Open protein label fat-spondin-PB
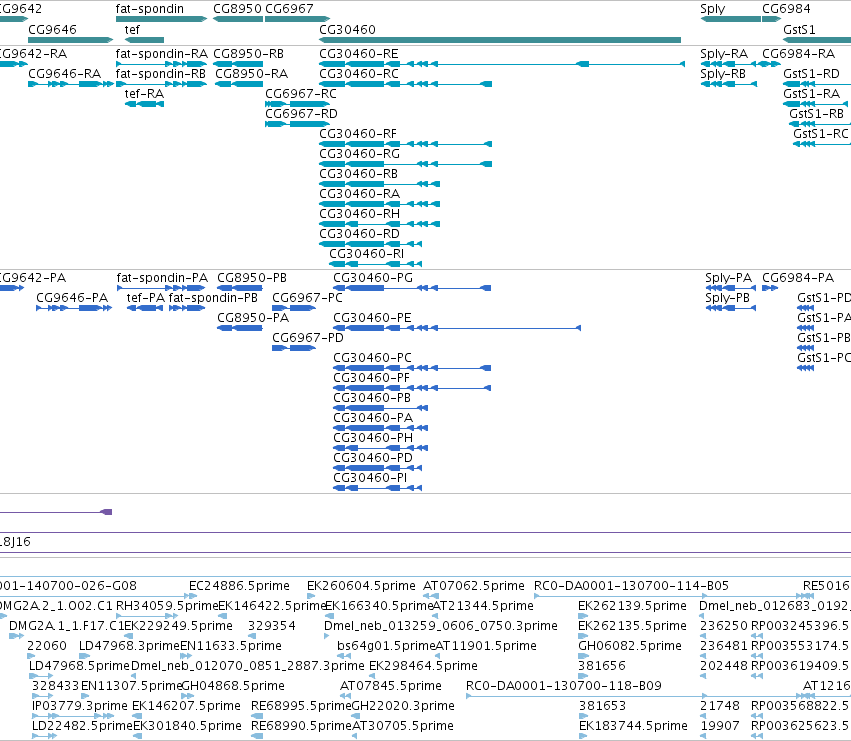The height and width of the screenshot is (741, 851). [x=213, y=298]
